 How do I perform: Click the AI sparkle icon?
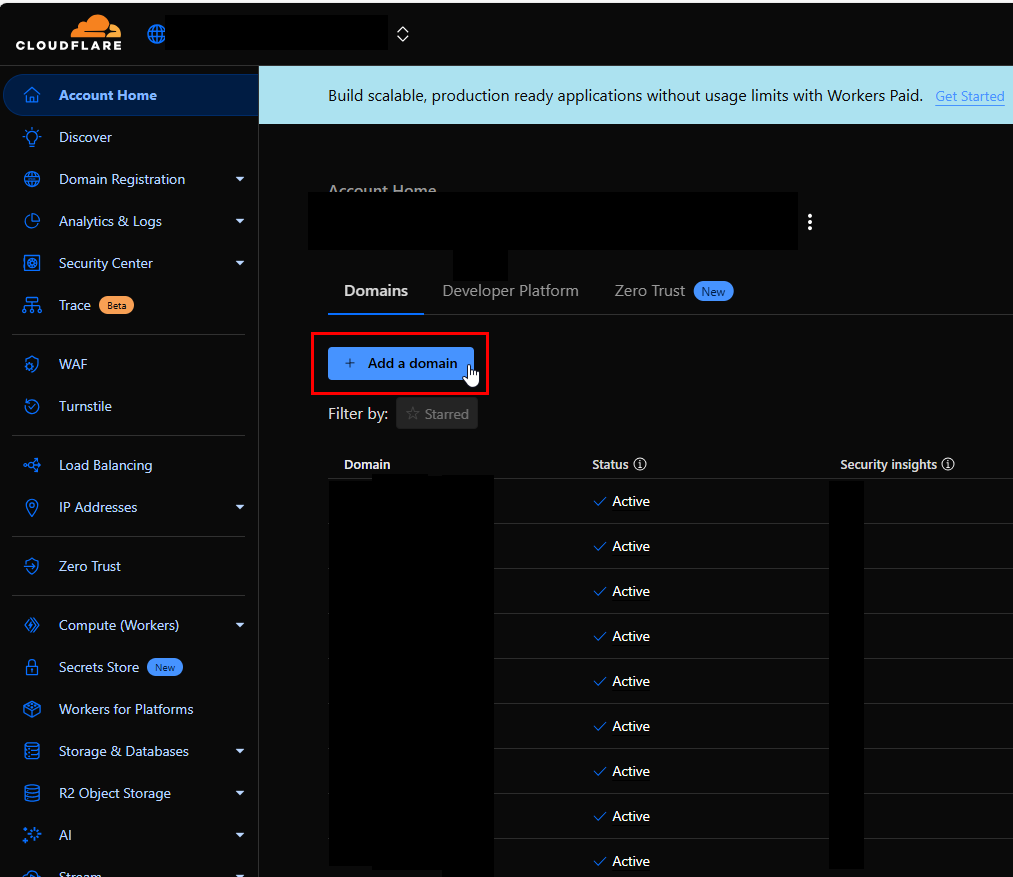[x=32, y=835]
